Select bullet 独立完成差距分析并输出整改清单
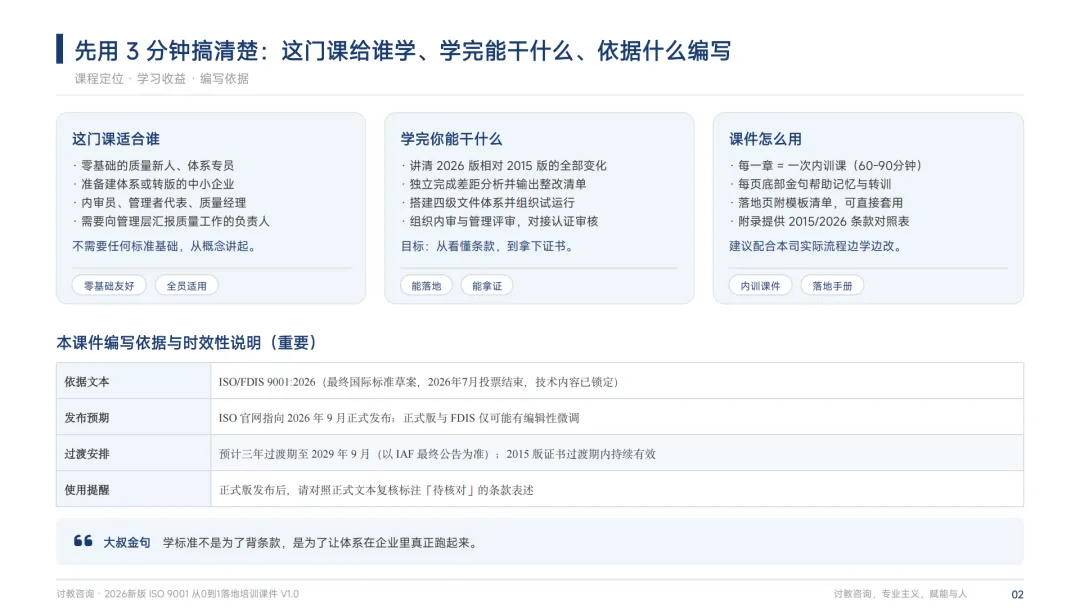Image resolution: width=1080 pixels, height=608 pixels. tap(494, 185)
